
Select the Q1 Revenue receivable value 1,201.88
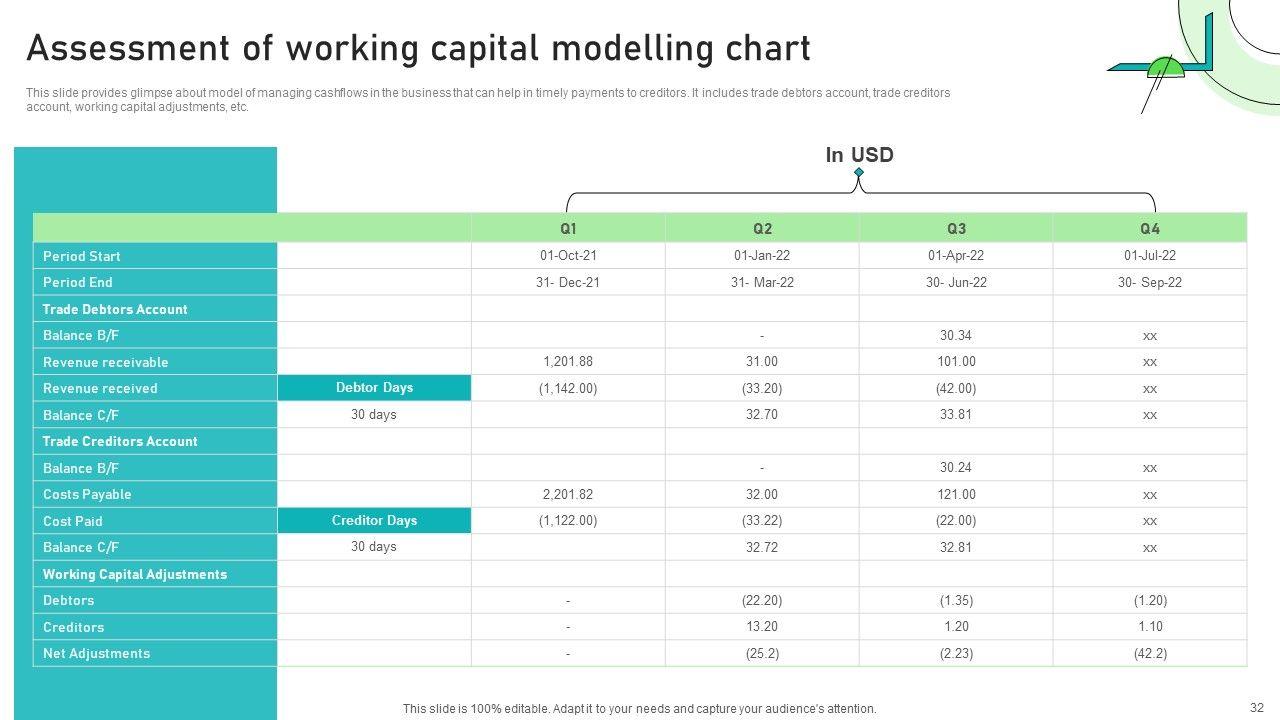568,361
